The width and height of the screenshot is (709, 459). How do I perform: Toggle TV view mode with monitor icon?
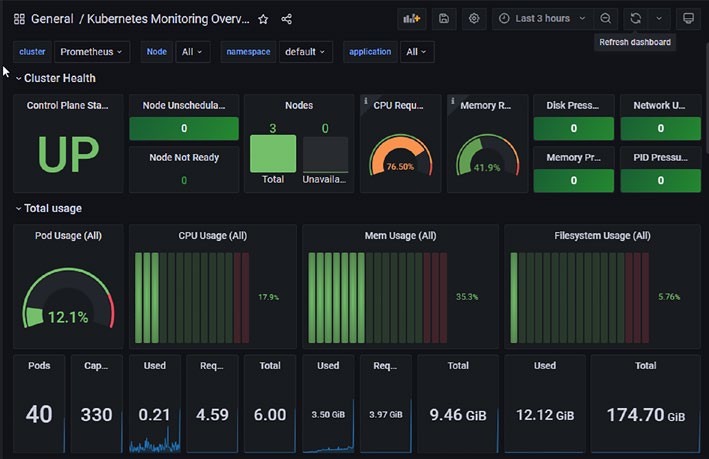[x=688, y=19]
